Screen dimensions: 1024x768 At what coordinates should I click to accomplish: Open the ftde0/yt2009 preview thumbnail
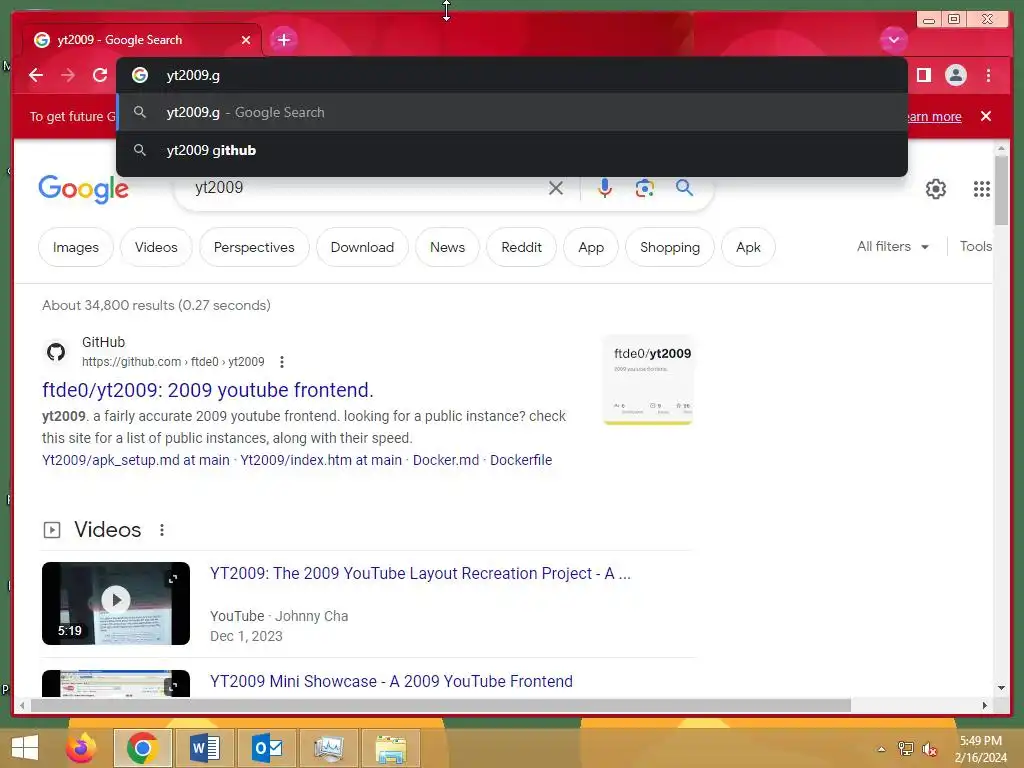[648, 380]
